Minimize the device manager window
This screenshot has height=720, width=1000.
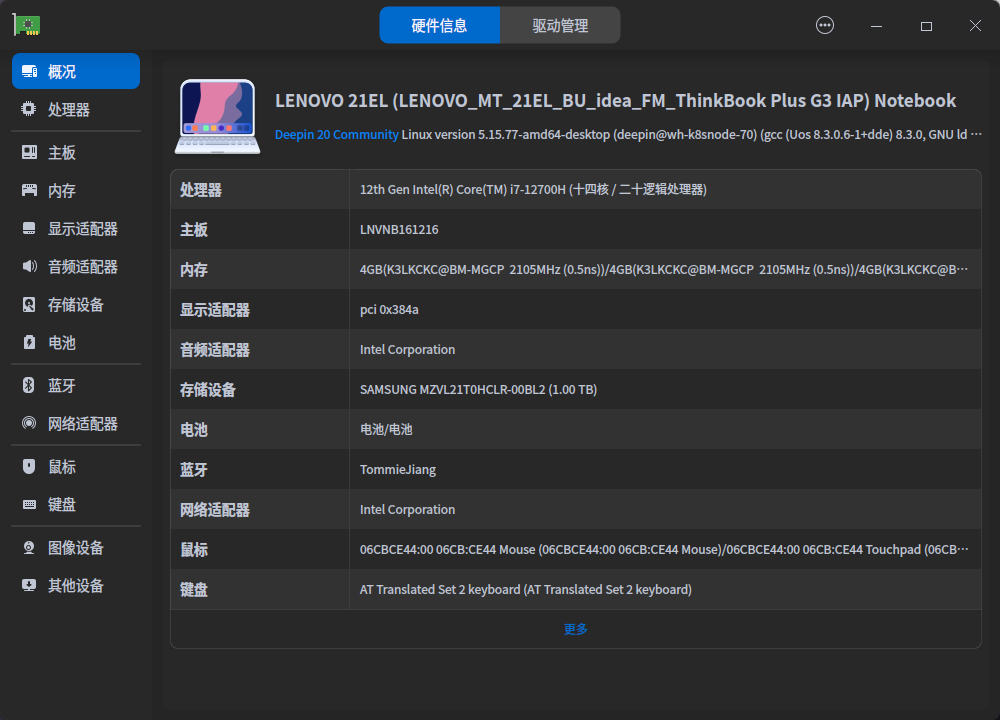pyautogui.click(x=876, y=26)
